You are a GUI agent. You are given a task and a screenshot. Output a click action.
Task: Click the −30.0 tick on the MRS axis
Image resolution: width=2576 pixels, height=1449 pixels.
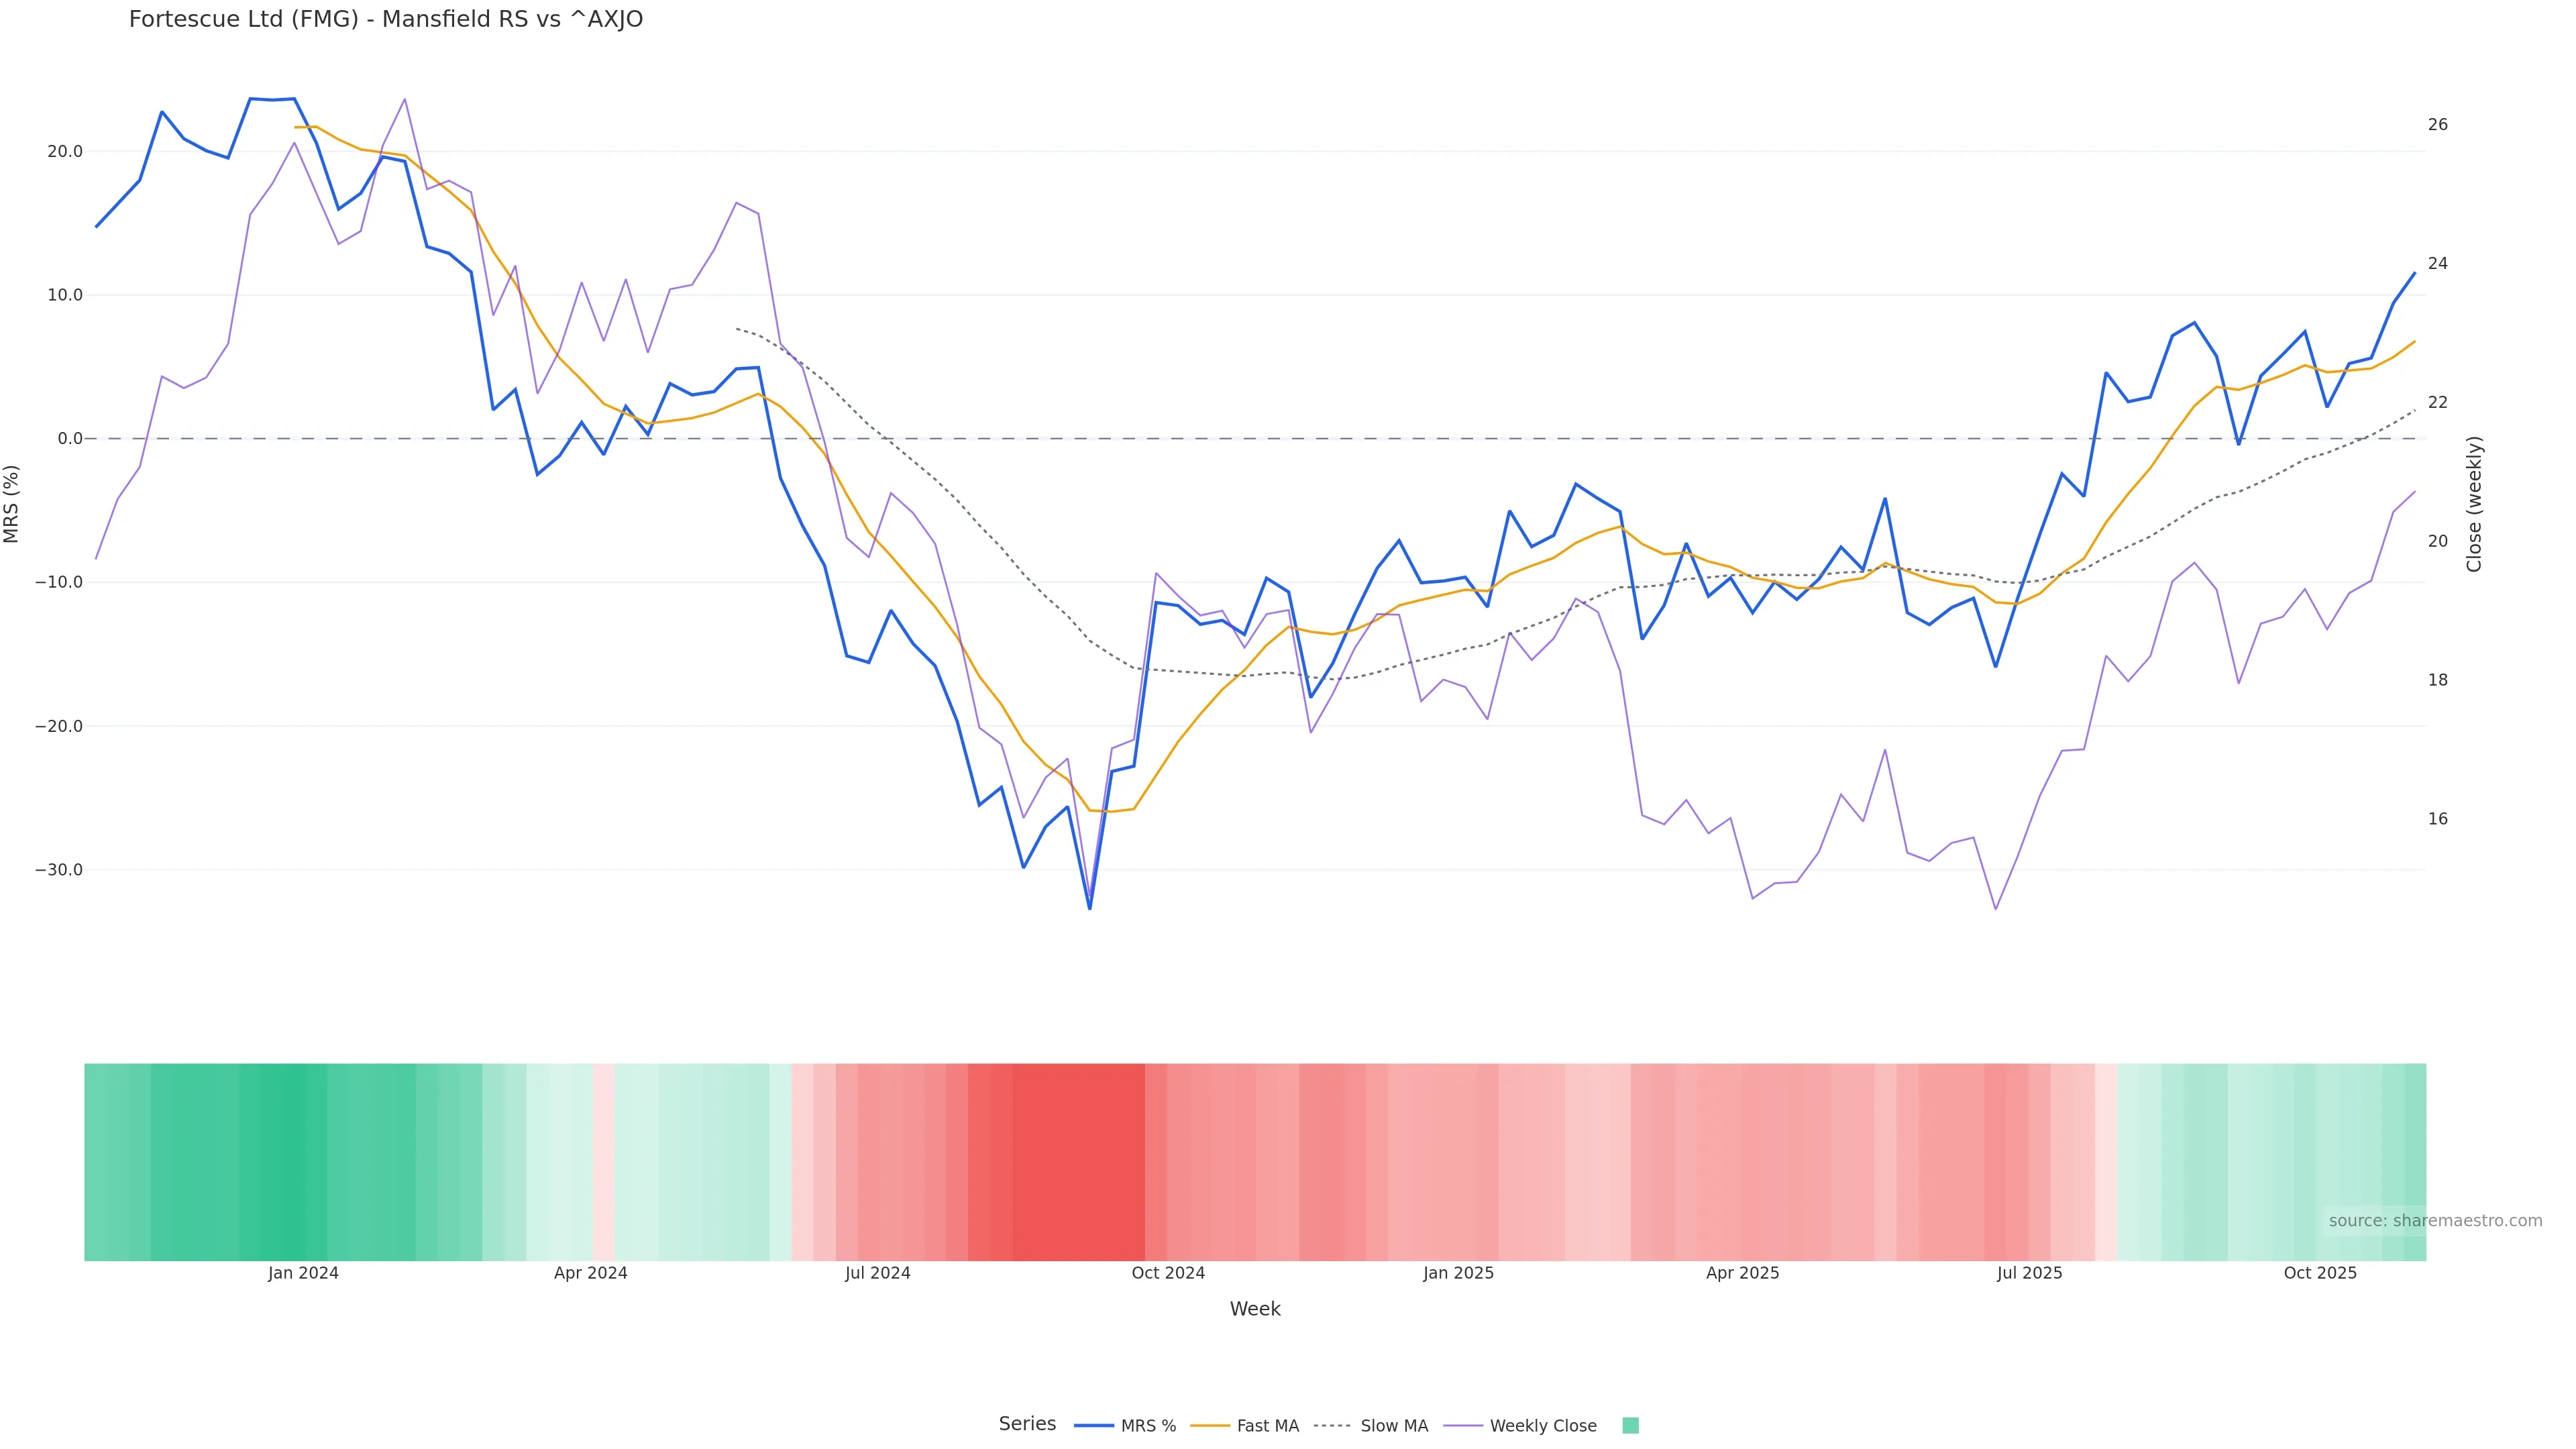59,870
